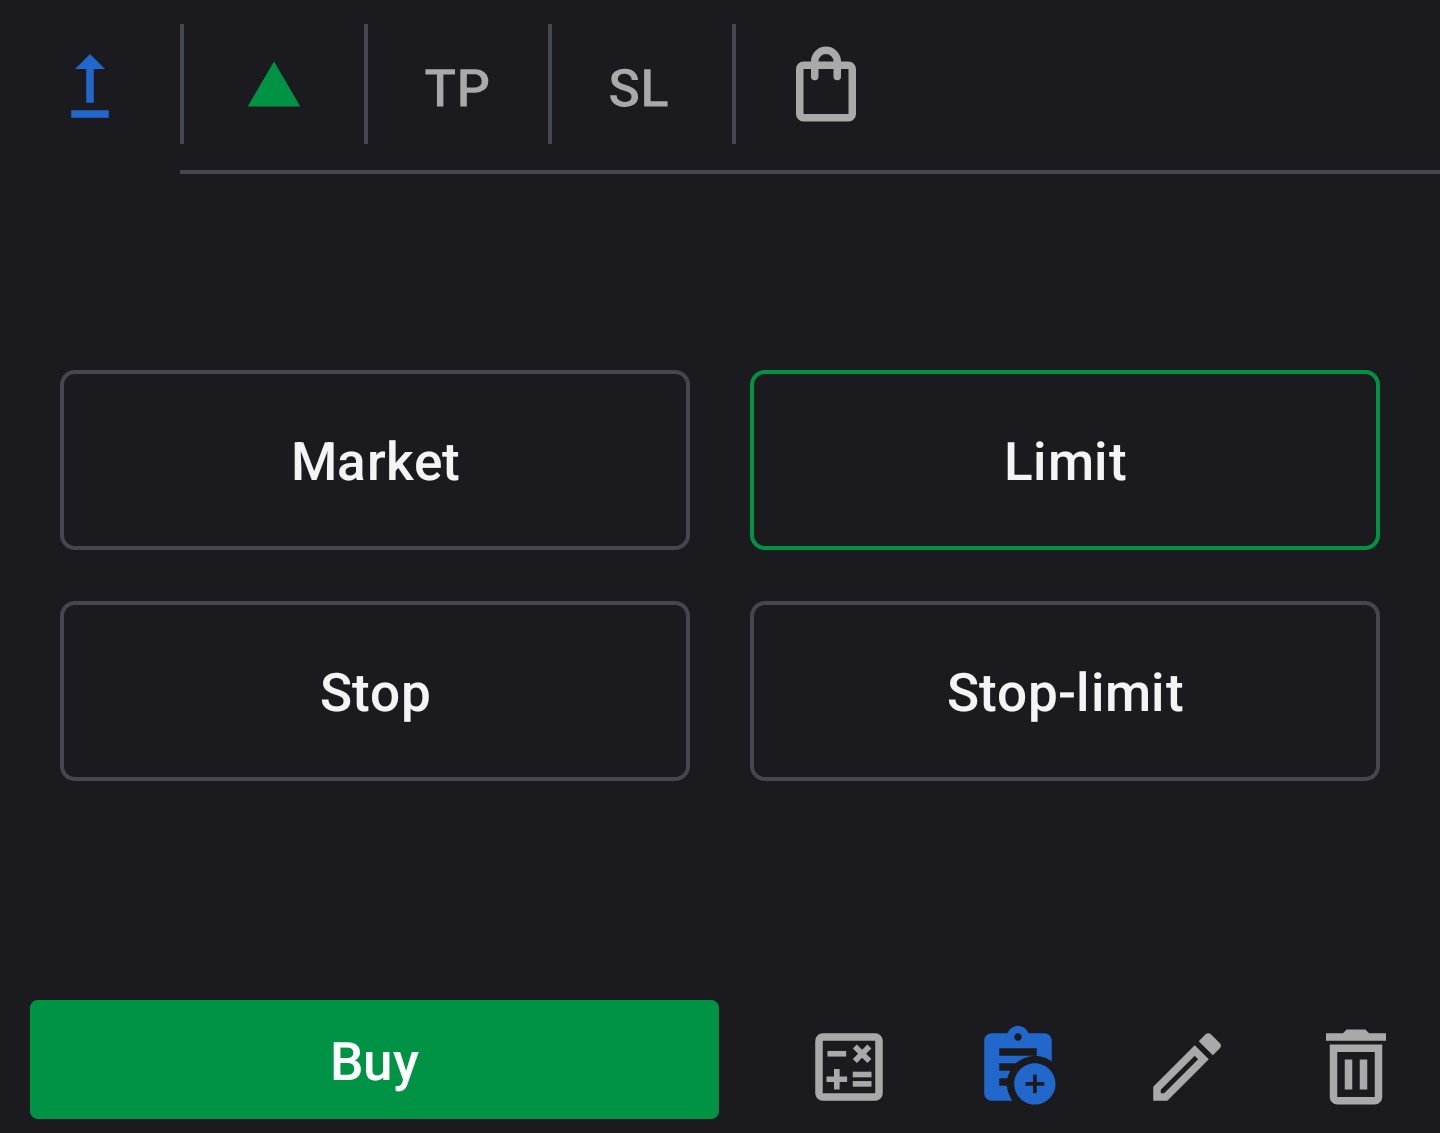This screenshot has width=1440, height=1133.
Task: Select the Market order type
Action: (x=375, y=460)
